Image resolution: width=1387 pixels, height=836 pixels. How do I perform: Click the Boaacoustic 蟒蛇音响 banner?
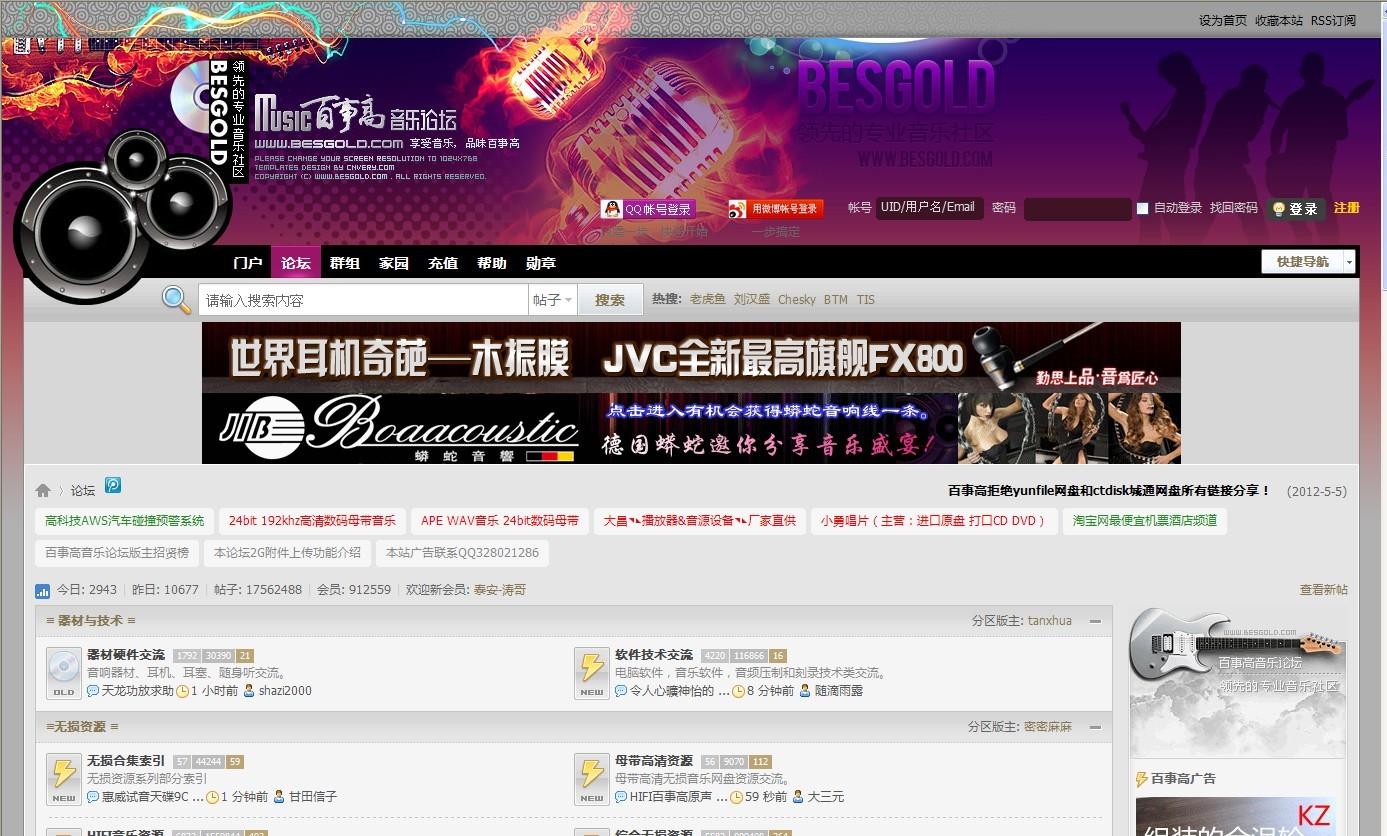[x=691, y=429]
